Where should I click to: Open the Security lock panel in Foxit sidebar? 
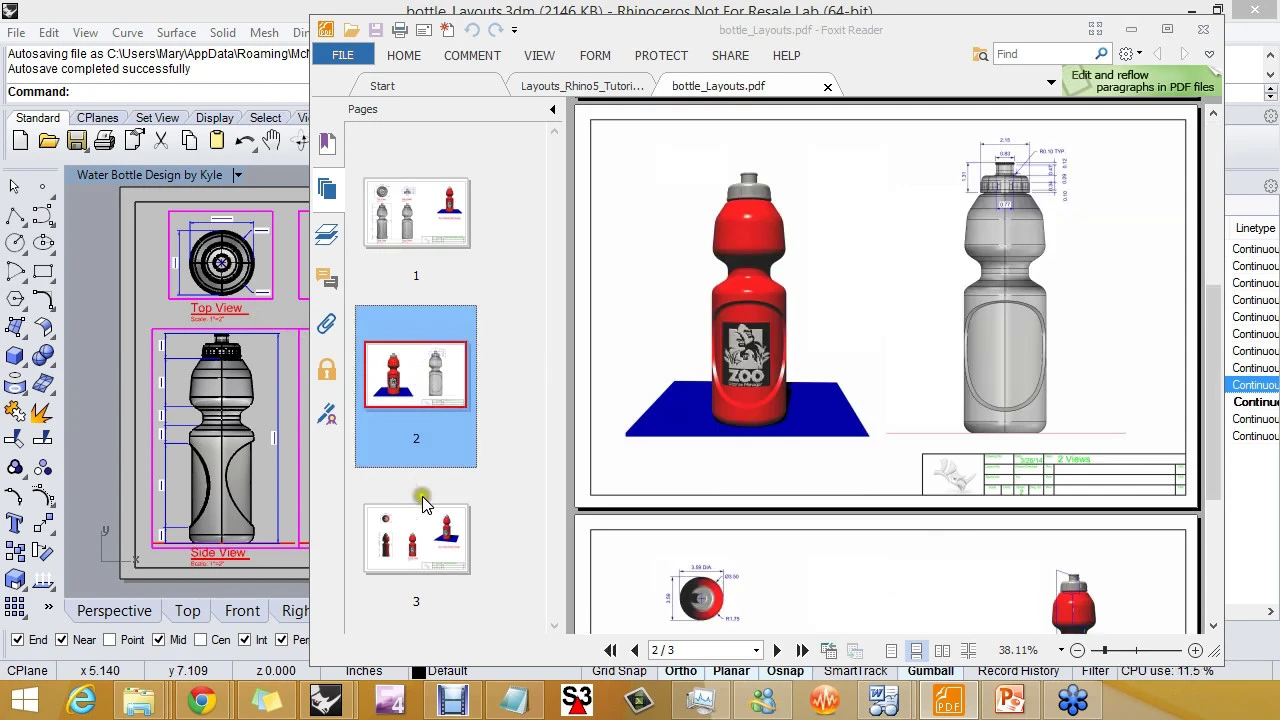(327, 370)
